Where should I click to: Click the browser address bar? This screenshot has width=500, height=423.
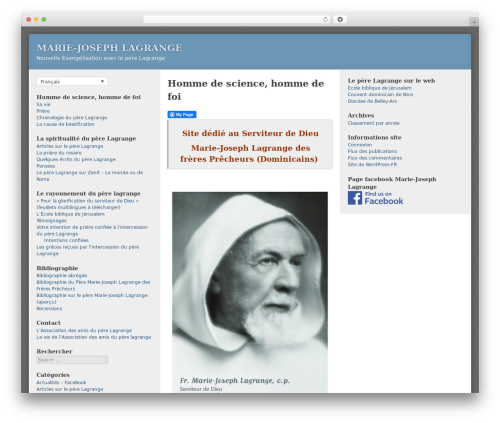click(x=237, y=19)
